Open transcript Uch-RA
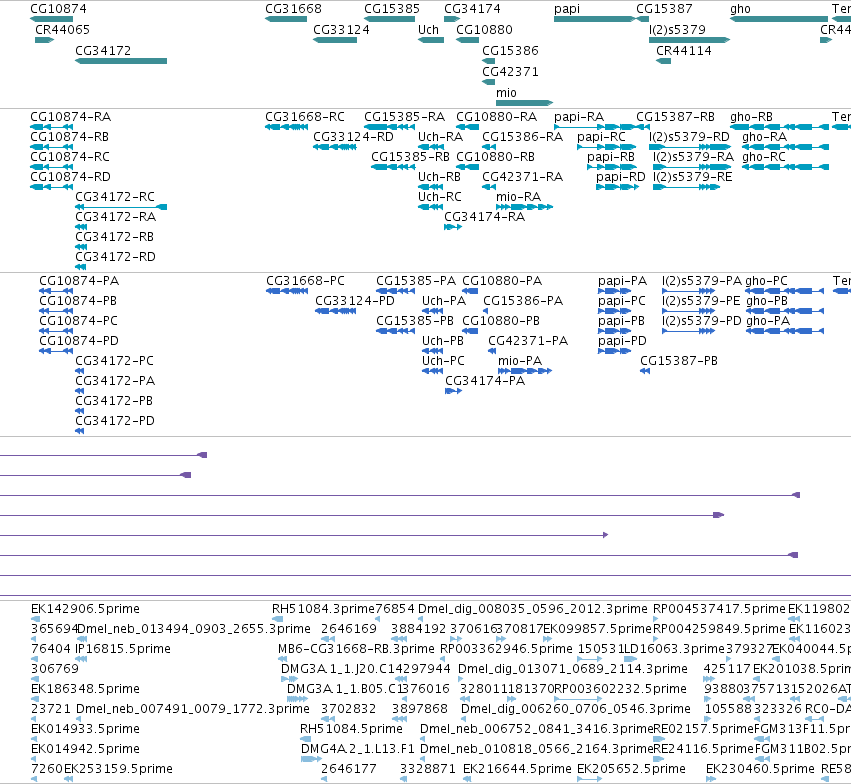 tap(440, 137)
